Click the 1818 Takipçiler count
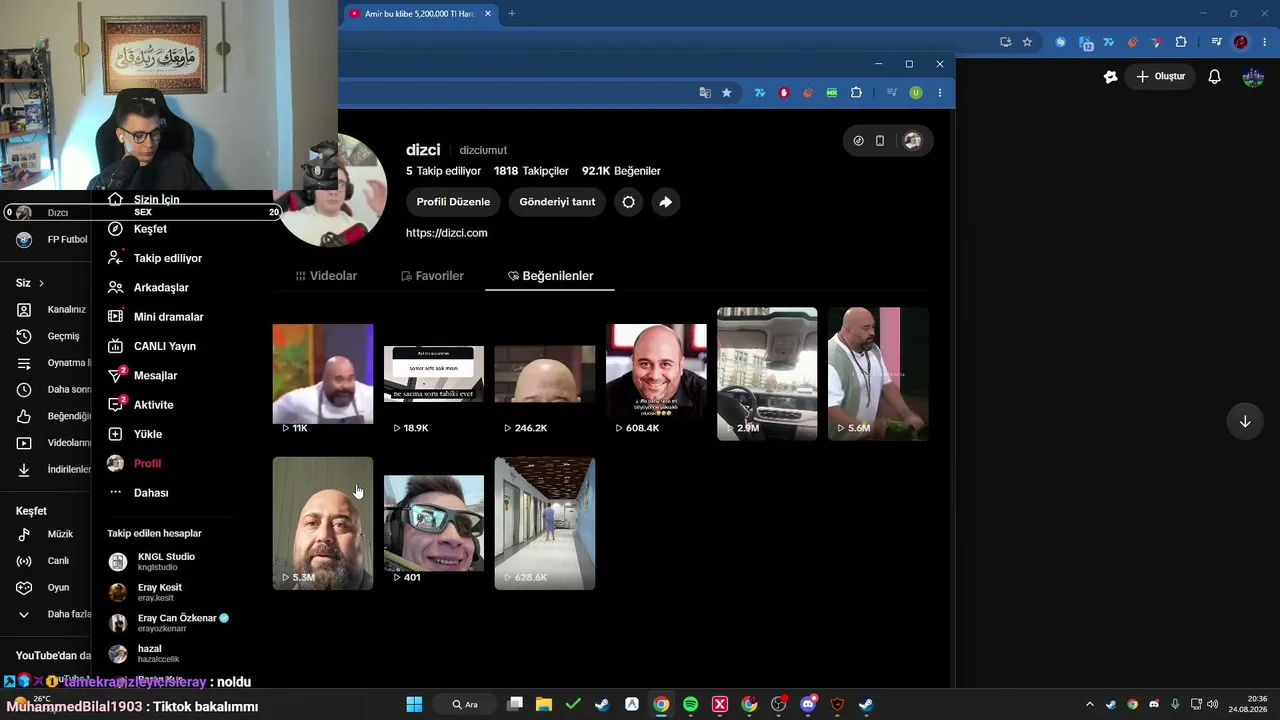The height and width of the screenshot is (720, 1280). [531, 171]
